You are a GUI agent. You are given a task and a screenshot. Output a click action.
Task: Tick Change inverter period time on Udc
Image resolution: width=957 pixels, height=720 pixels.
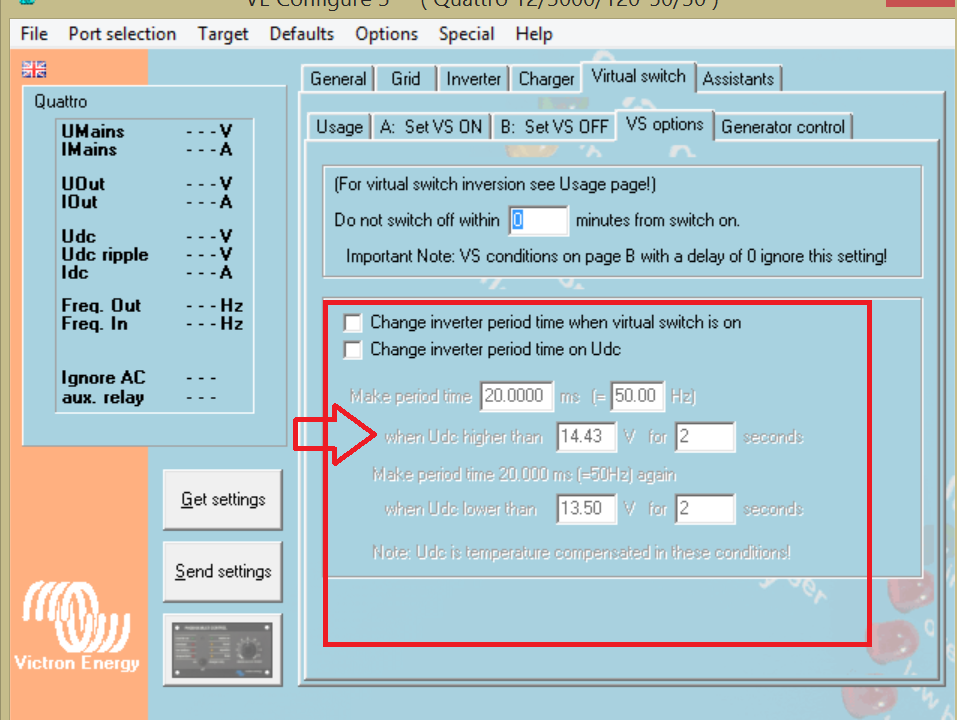tap(353, 350)
